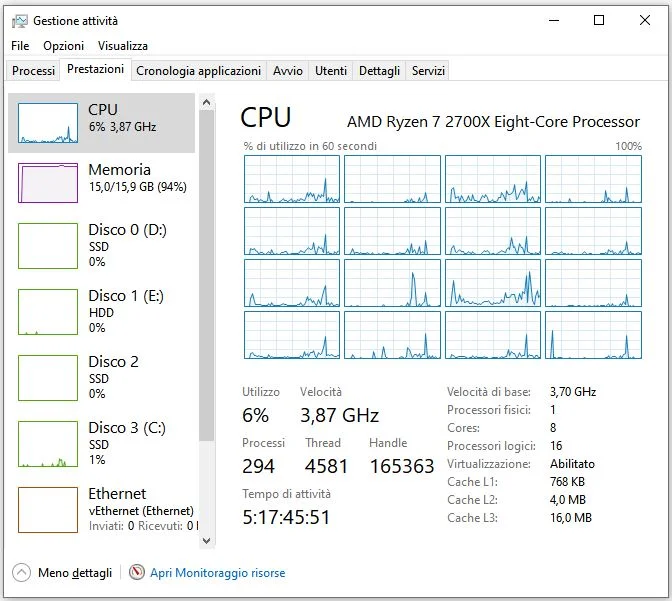
Task: Click sidebar scroll down arrow
Action: point(207,541)
